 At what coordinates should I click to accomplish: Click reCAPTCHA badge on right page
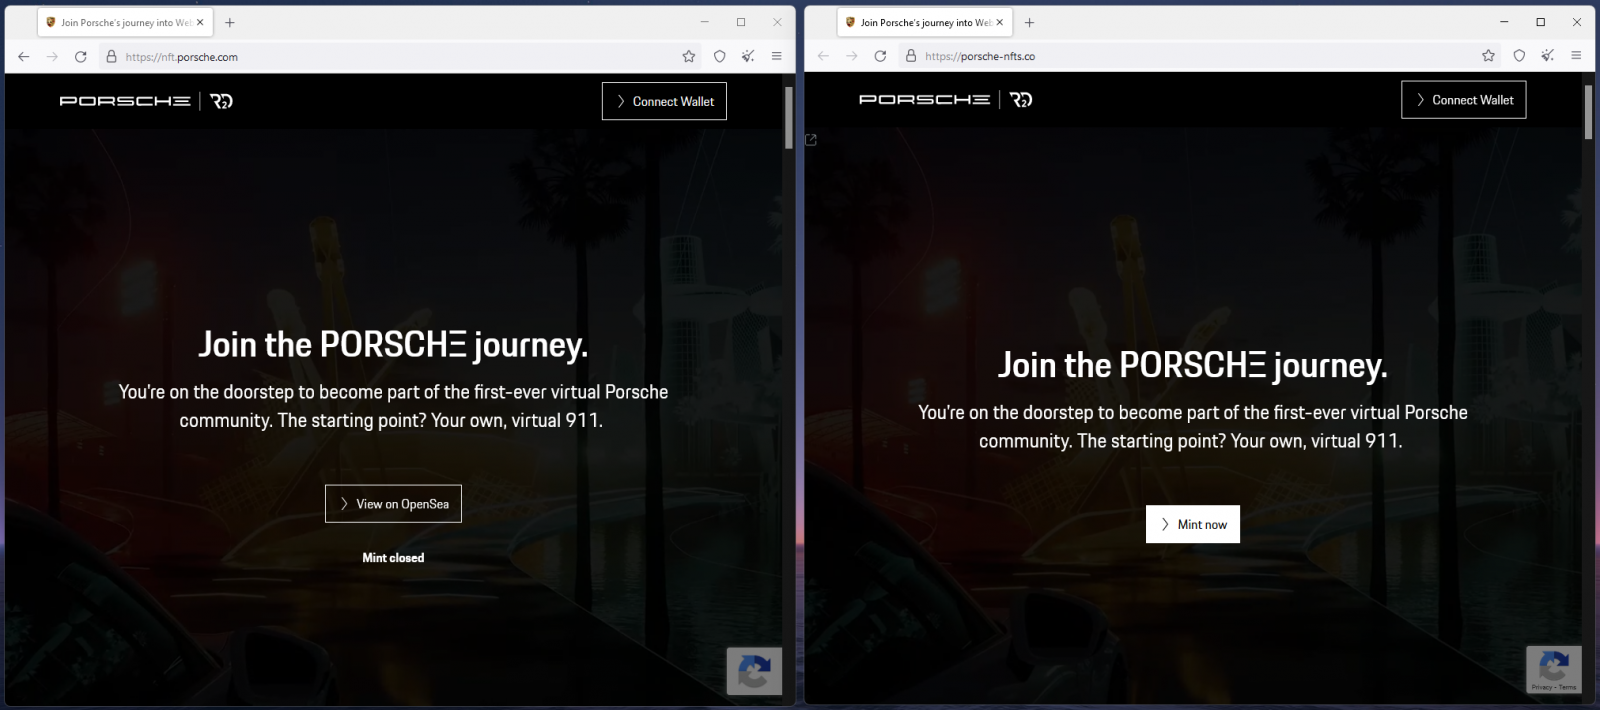click(1554, 670)
